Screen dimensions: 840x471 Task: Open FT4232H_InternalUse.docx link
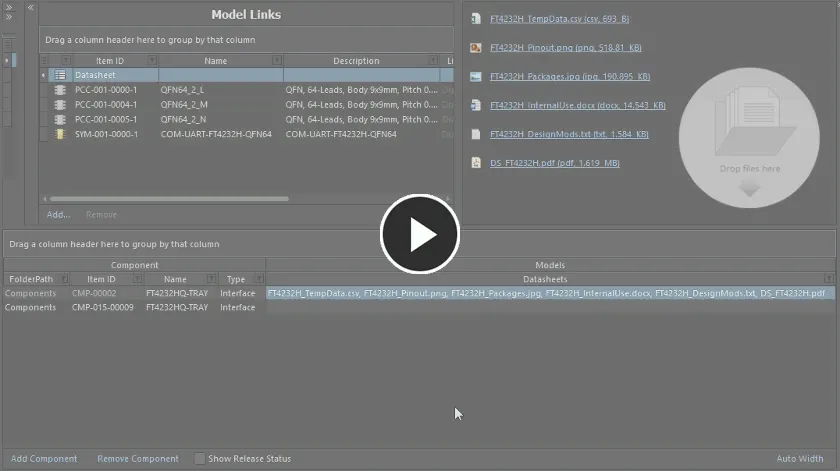click(x=578, y=106)
